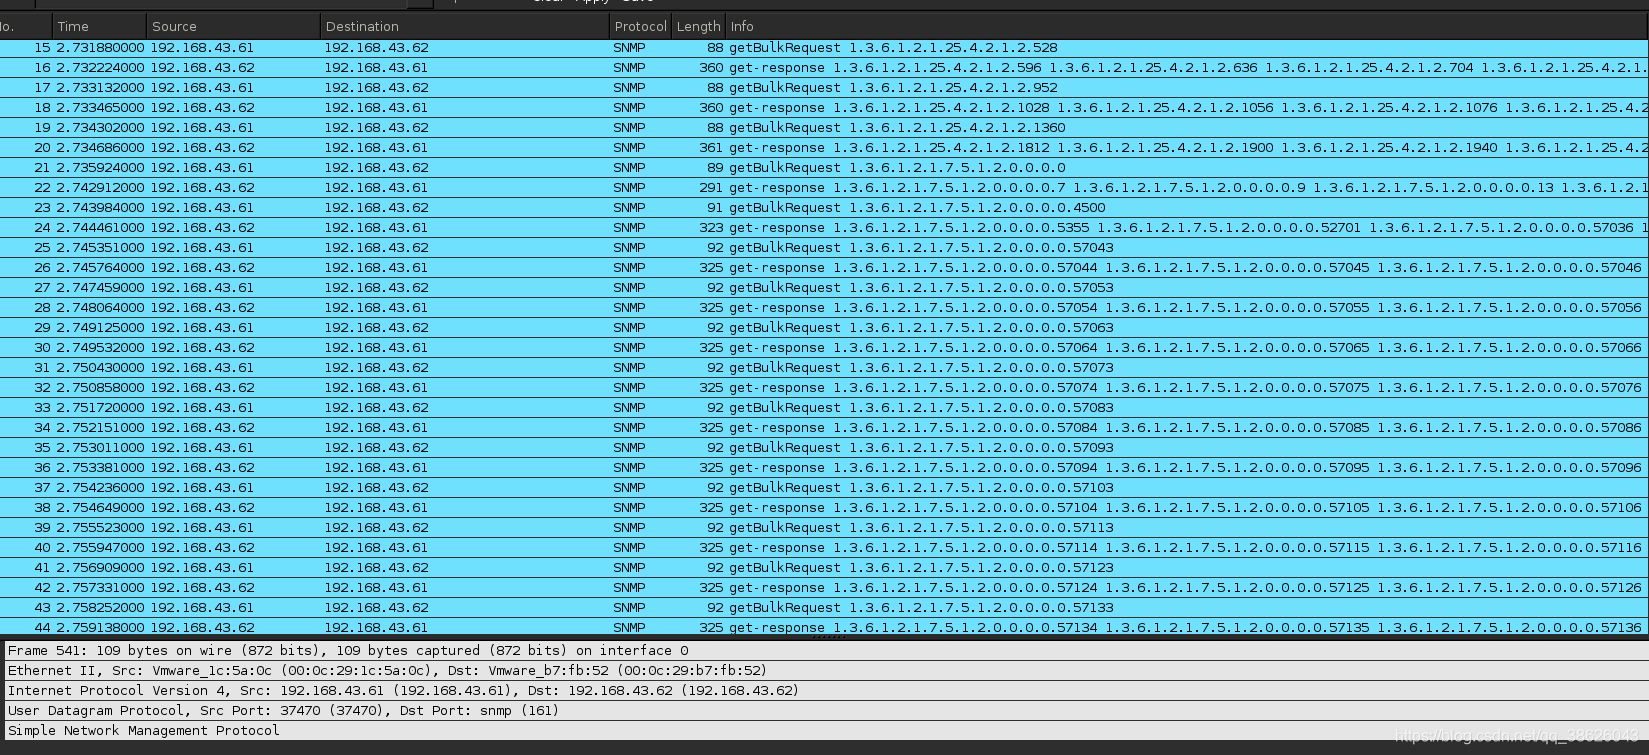1649x755 pixels.
Task: Sort by the Length column header
Action: [x=698, y=26]
